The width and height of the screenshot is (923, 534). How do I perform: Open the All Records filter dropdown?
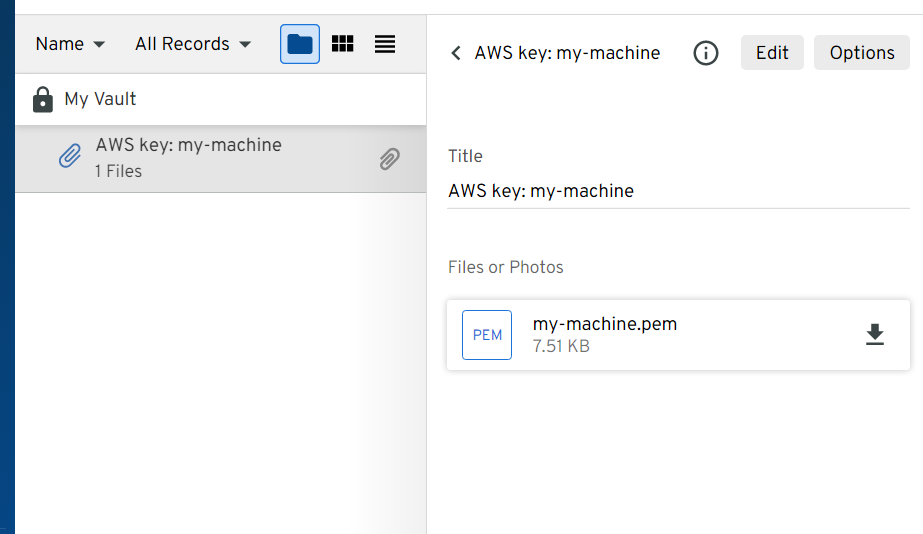(x=193, y=44)
